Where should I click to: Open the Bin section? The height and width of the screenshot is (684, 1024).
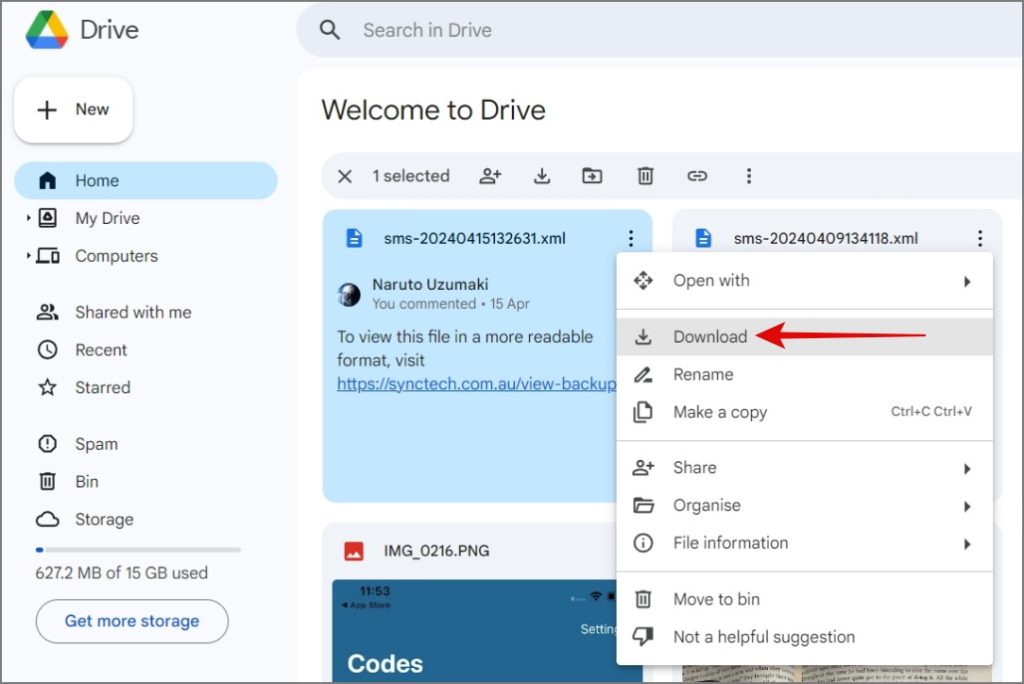coord(87,481)
